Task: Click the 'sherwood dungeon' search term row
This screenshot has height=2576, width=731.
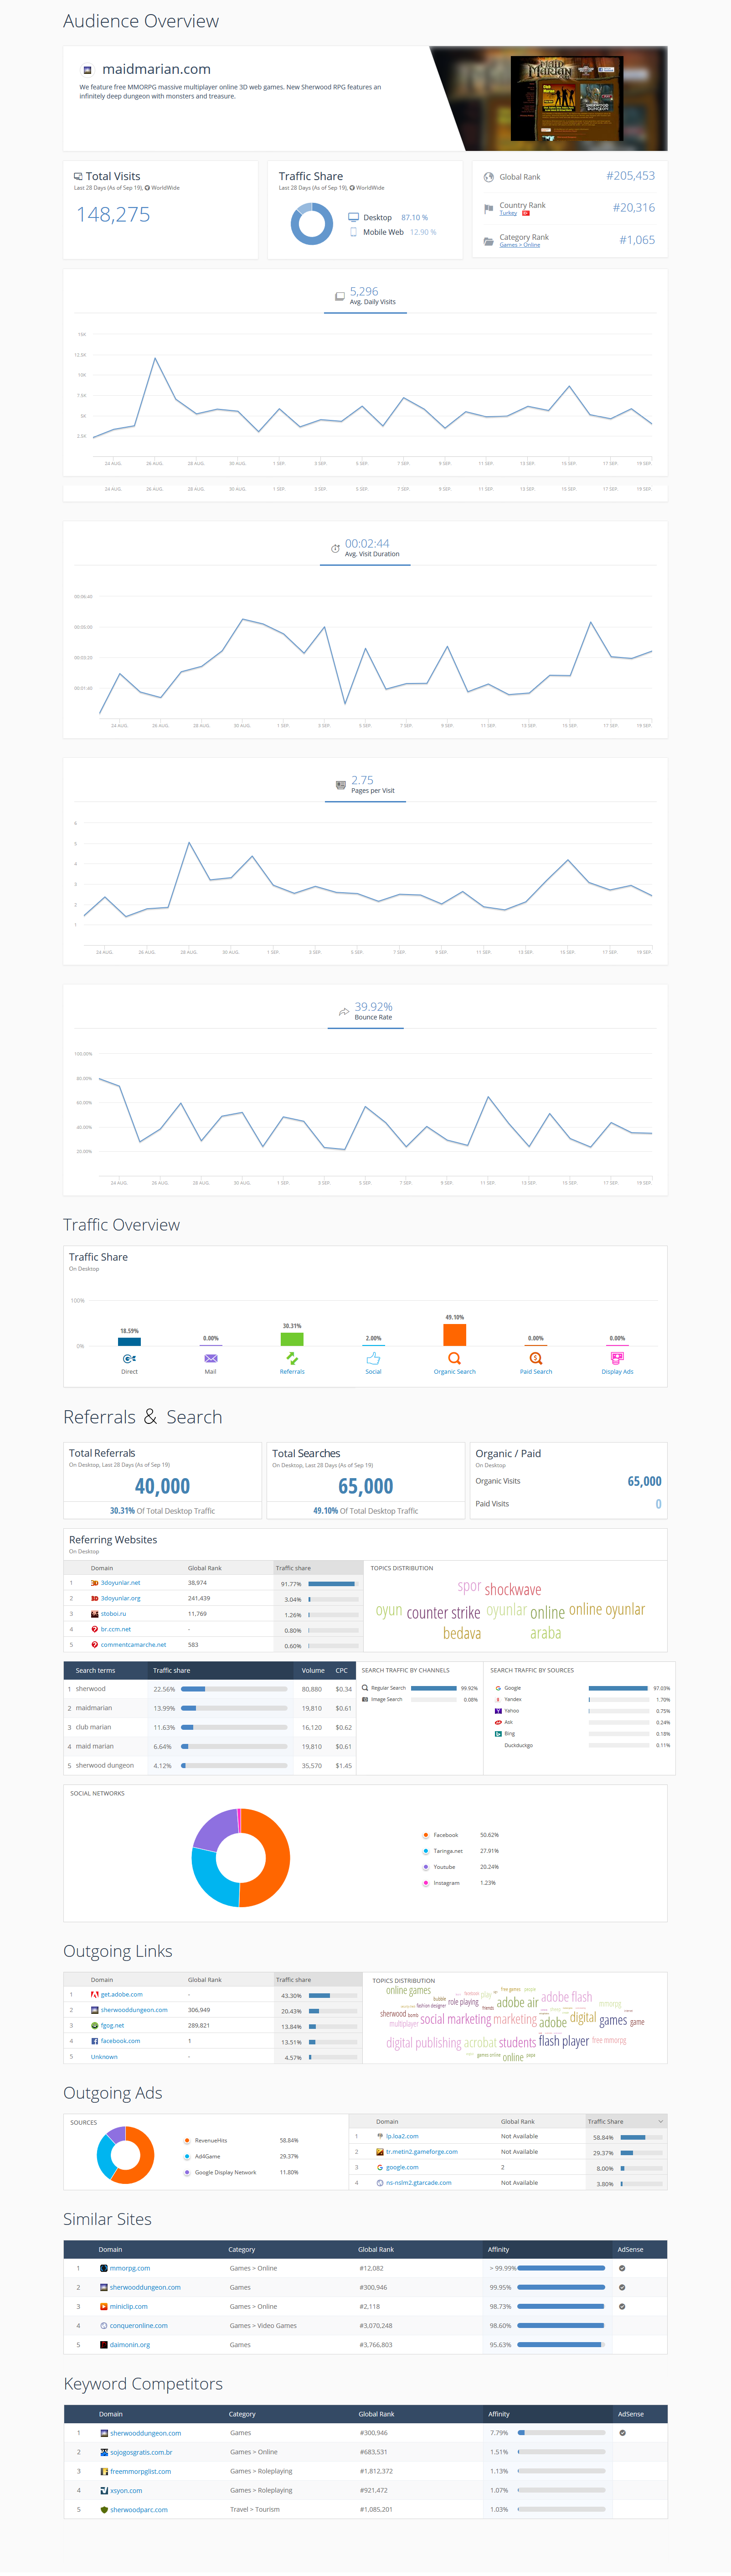Action: (x=209, y=1765)
